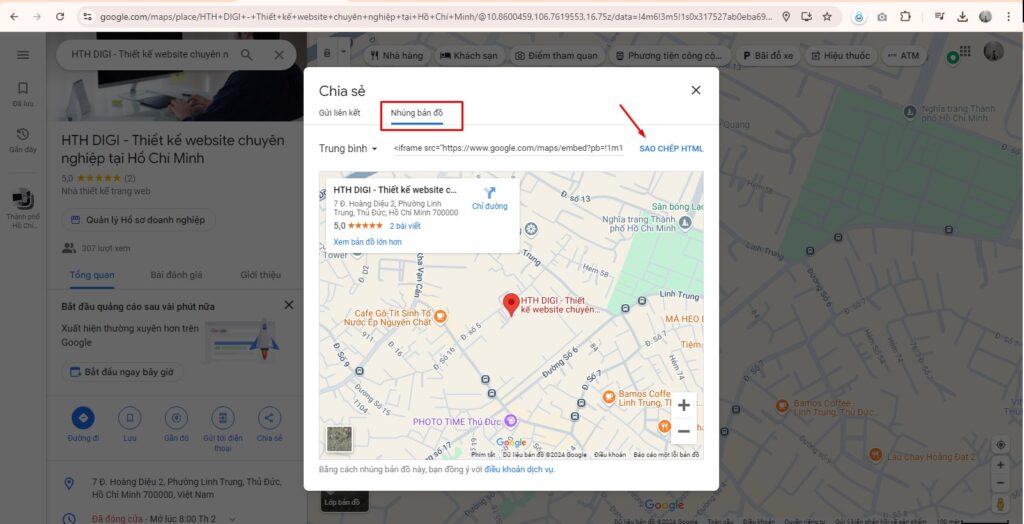Click Bamos Coffee marker in embedded map

[x=609, y=396]
